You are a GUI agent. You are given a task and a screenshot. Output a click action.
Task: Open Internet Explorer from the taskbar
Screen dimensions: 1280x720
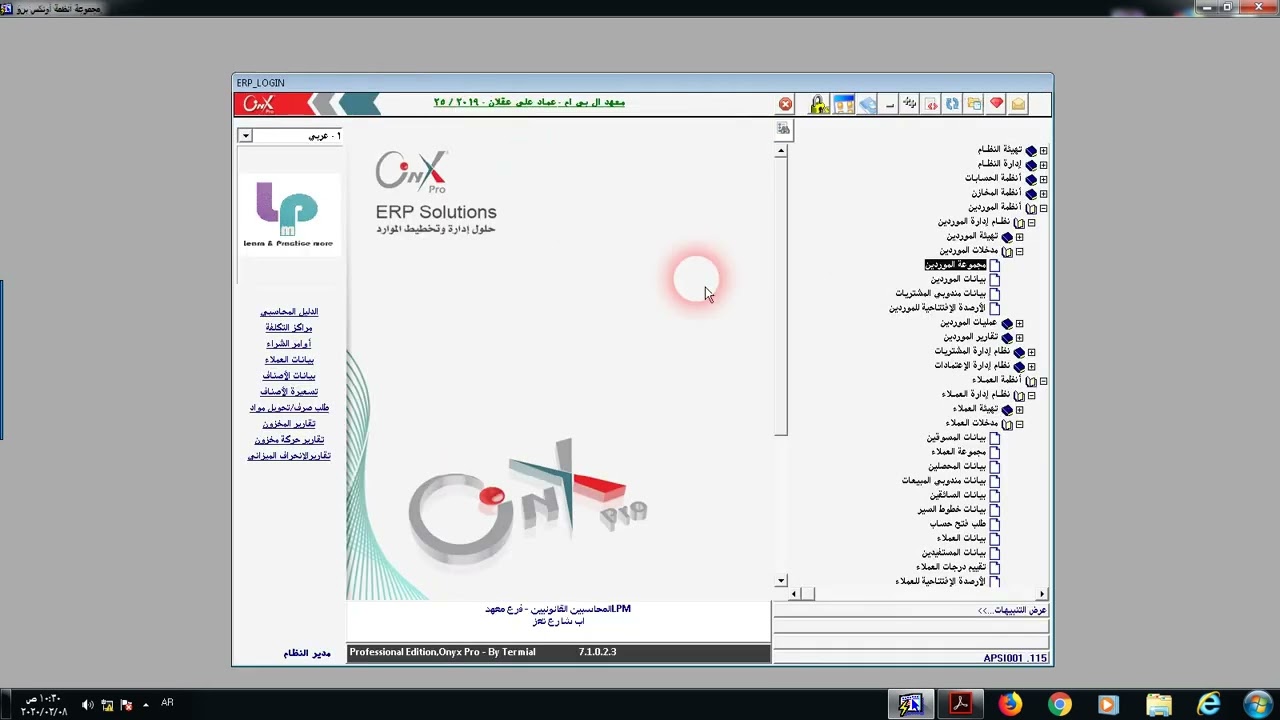[x=1208, y=705]
